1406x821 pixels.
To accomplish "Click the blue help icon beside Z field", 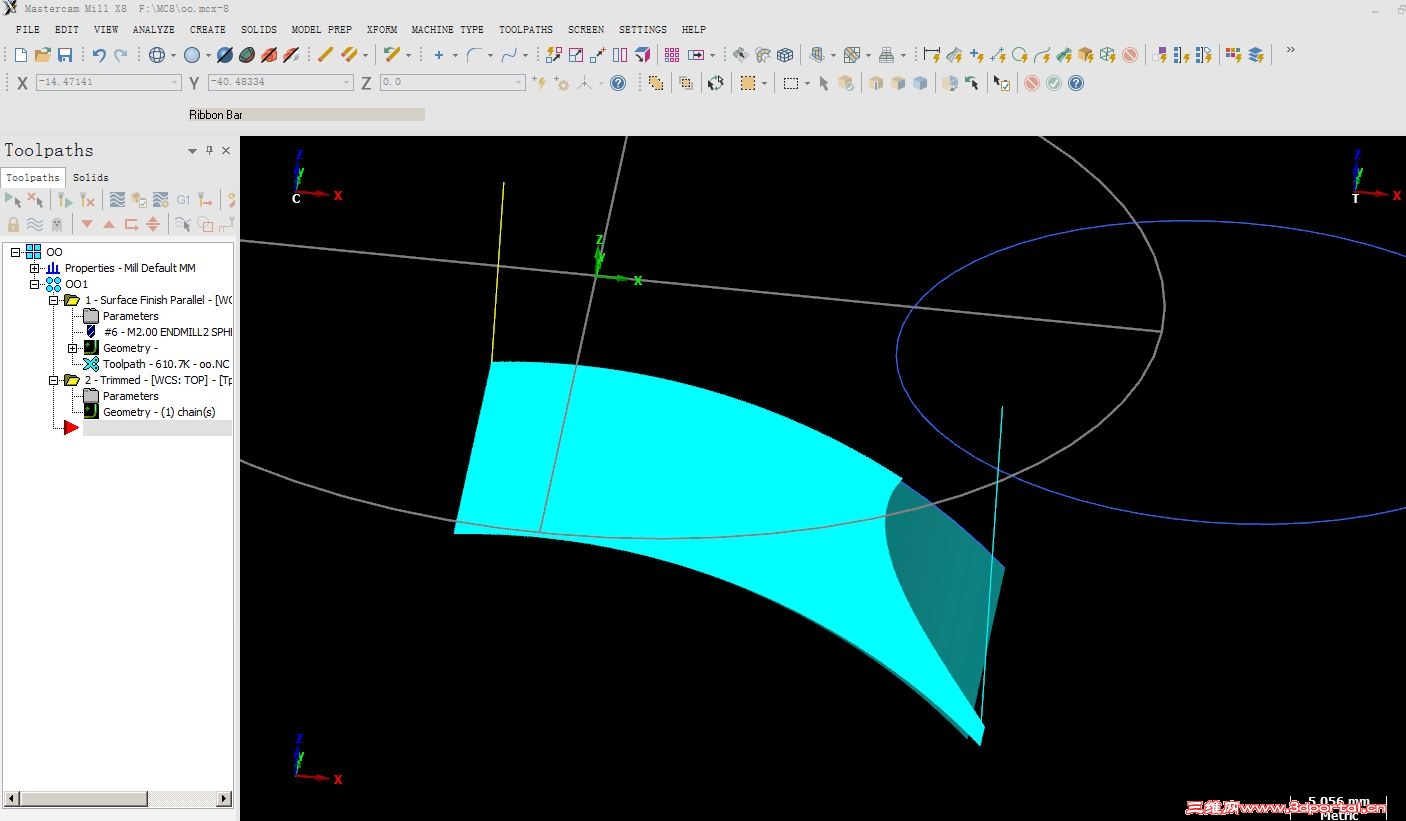I will 618,83.
